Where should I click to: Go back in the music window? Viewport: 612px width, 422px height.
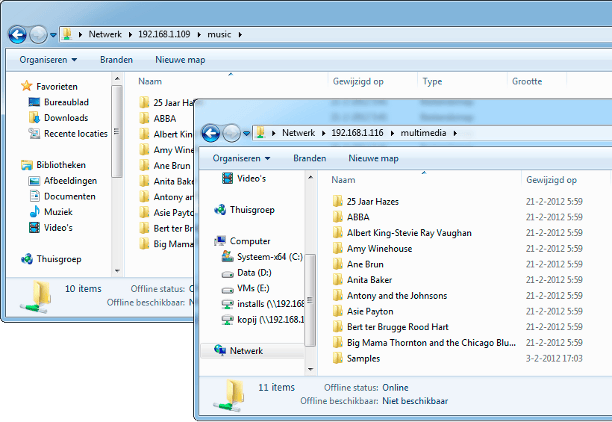[x=18, y=35]
